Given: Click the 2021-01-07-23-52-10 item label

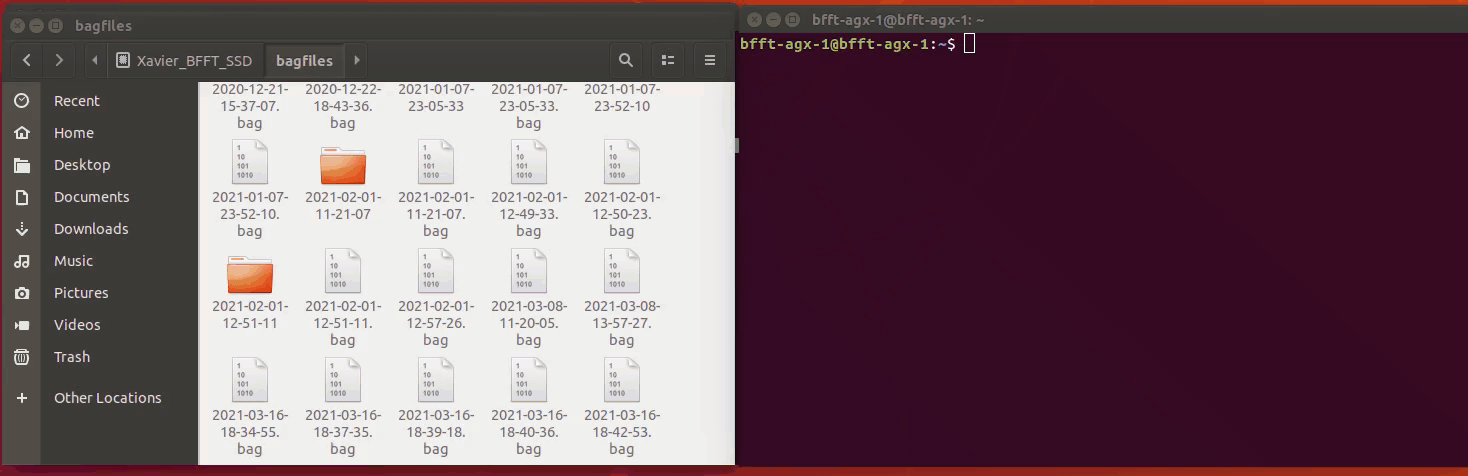Looking at the screenshot, I should [622, 98].
